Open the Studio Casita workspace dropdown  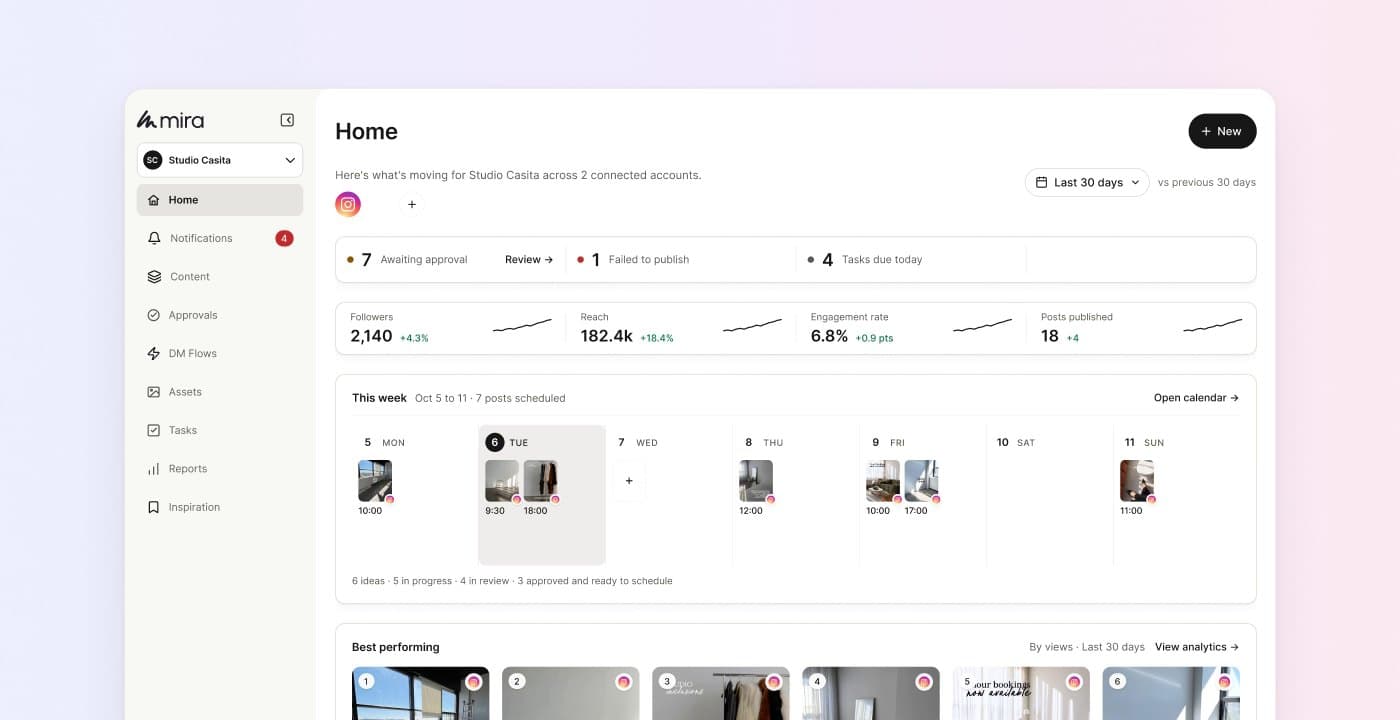(220, 160)
